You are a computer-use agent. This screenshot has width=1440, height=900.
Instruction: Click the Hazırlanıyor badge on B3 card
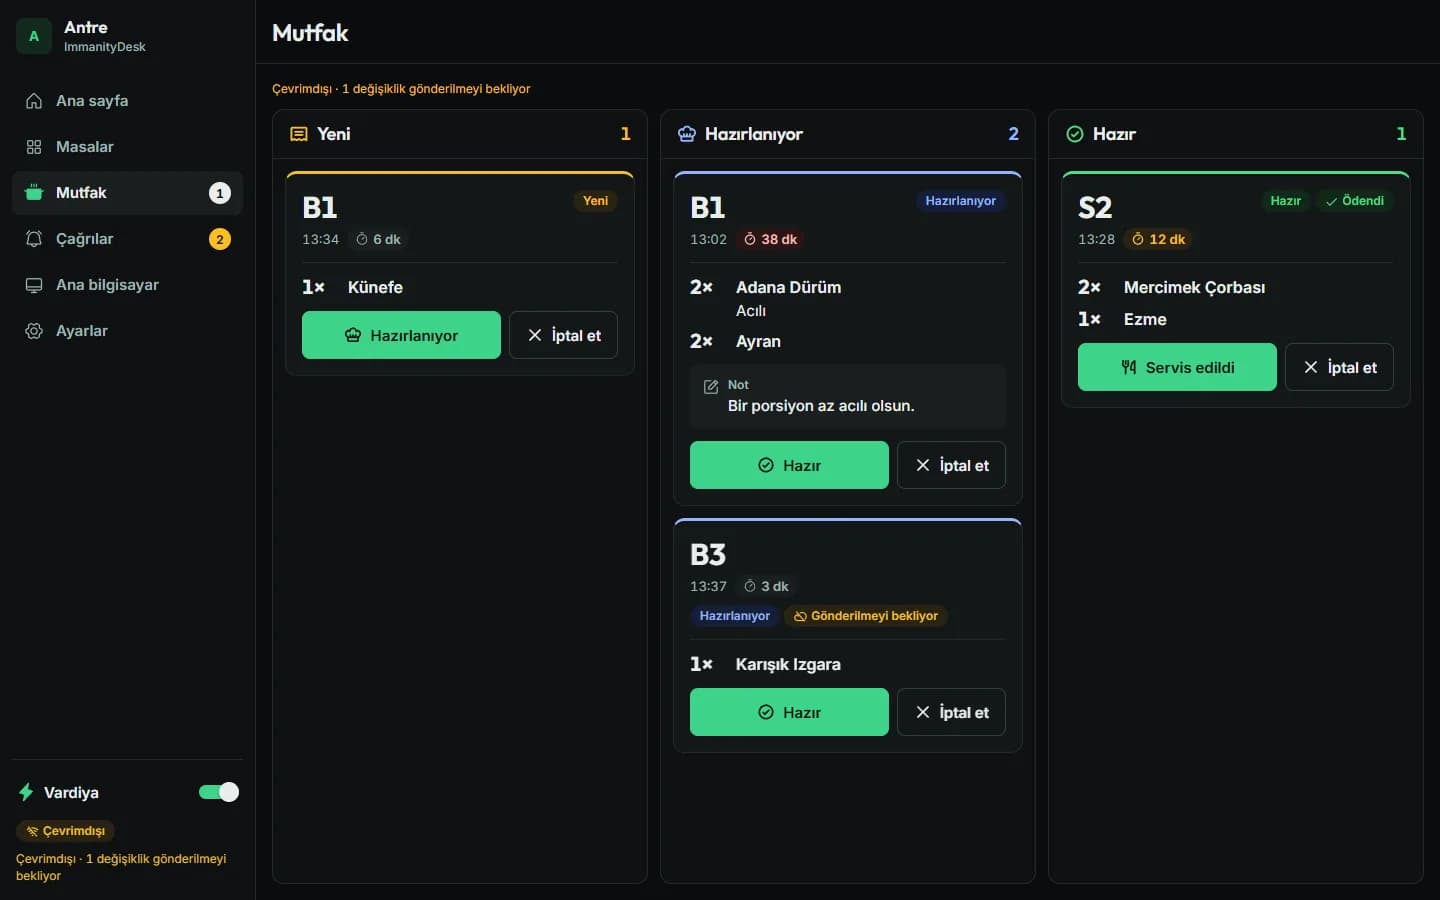pyautogui.click(x=734, y=616)
